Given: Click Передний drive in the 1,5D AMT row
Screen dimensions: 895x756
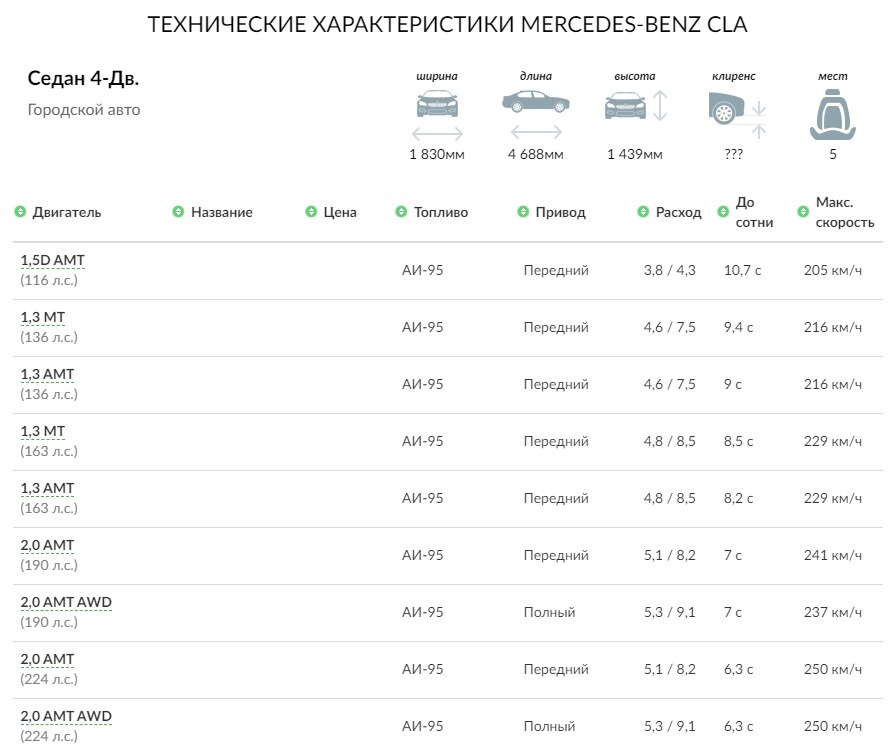Looking at the screenshot, I should point(556,270).
